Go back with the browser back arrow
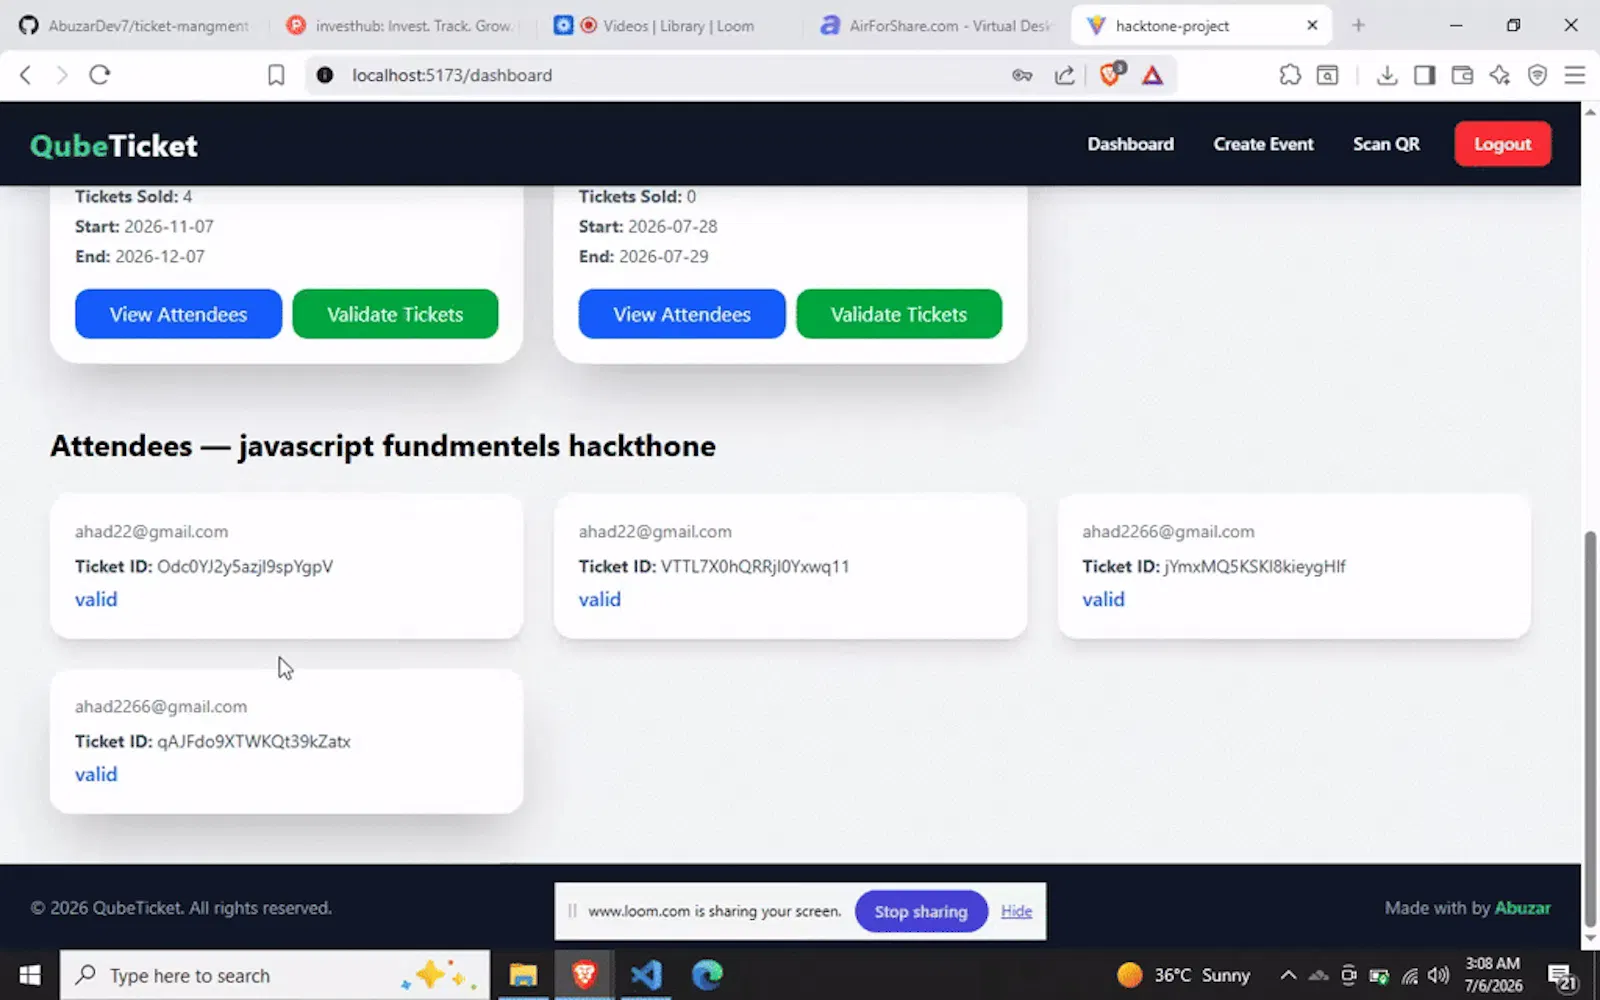1600x1000 pixels. click(26, 75)
